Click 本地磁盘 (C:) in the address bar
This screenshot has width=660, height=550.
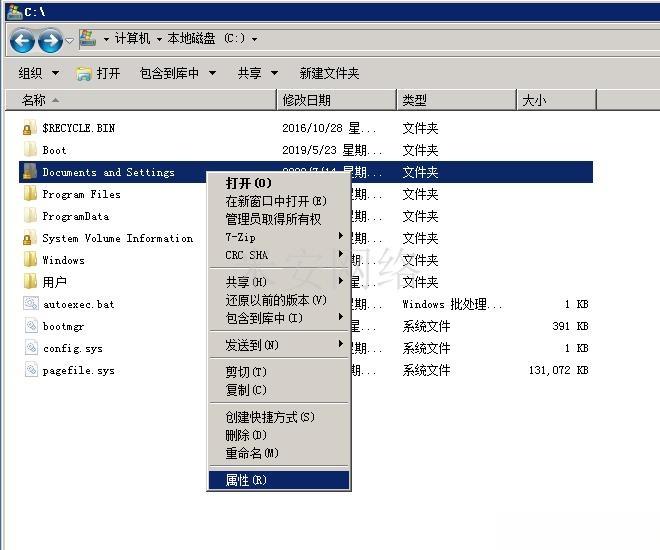(205, 39)
